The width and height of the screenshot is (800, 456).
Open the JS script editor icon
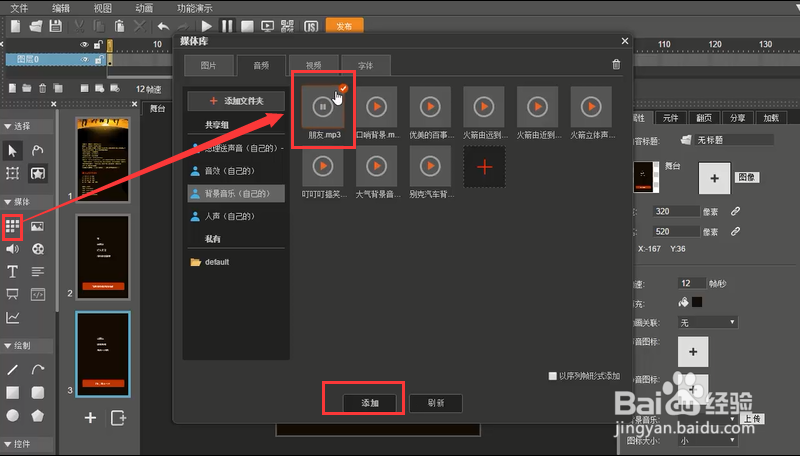point(311,27)
